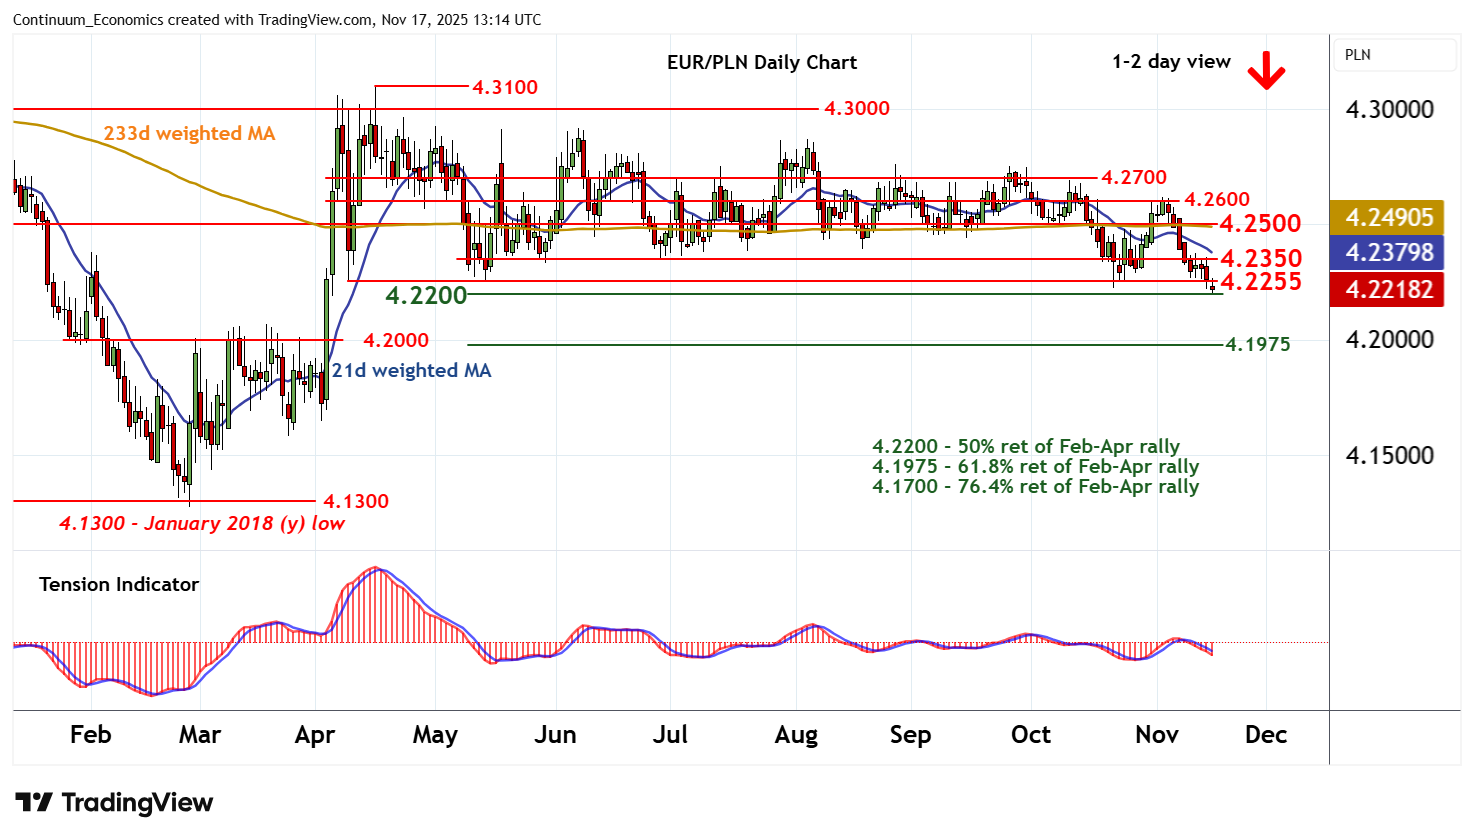Image resolution: width=1474 pixels, height=840 pixels.
Task: Select the Tension Indicator pane title
Action: (x=119, y=585)
